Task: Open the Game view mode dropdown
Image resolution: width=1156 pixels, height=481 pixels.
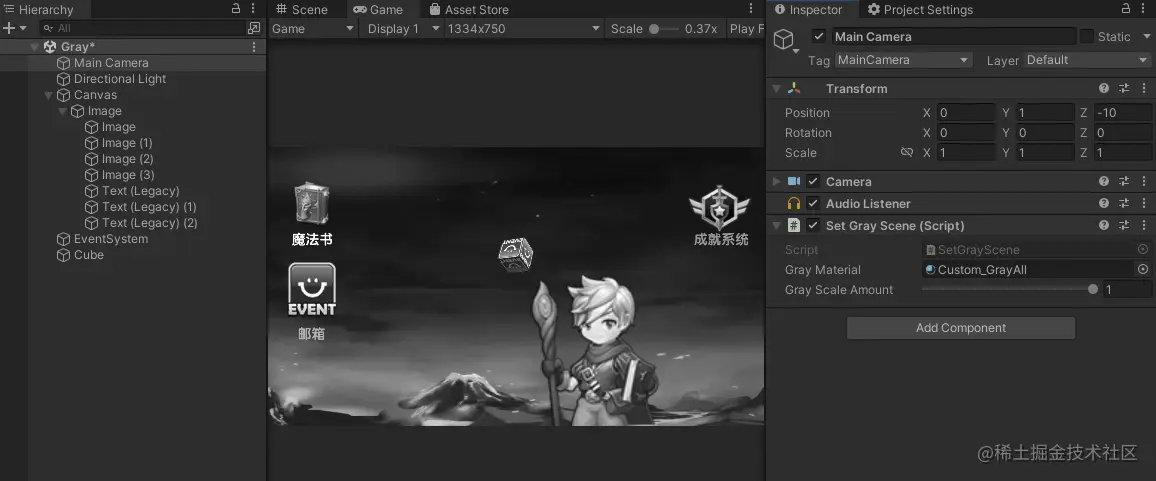Action: pos(313,29)
